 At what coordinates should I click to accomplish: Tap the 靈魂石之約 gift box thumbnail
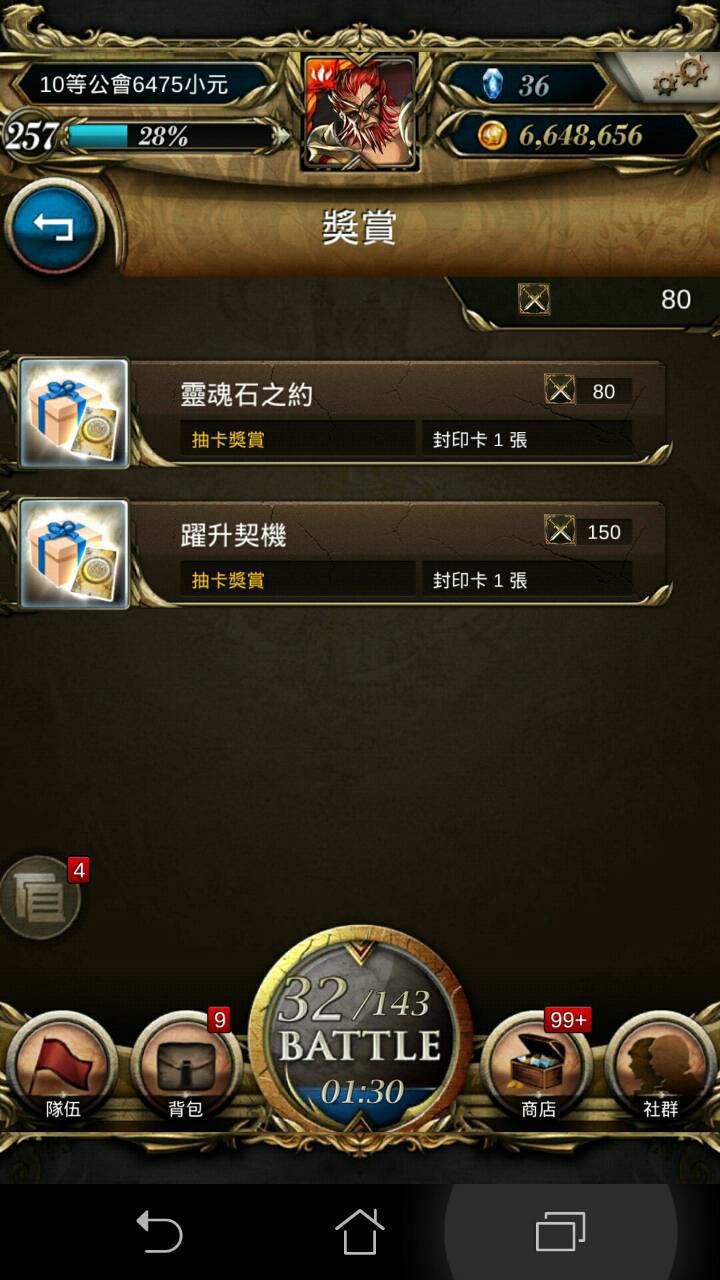click(x=75, y=412)
